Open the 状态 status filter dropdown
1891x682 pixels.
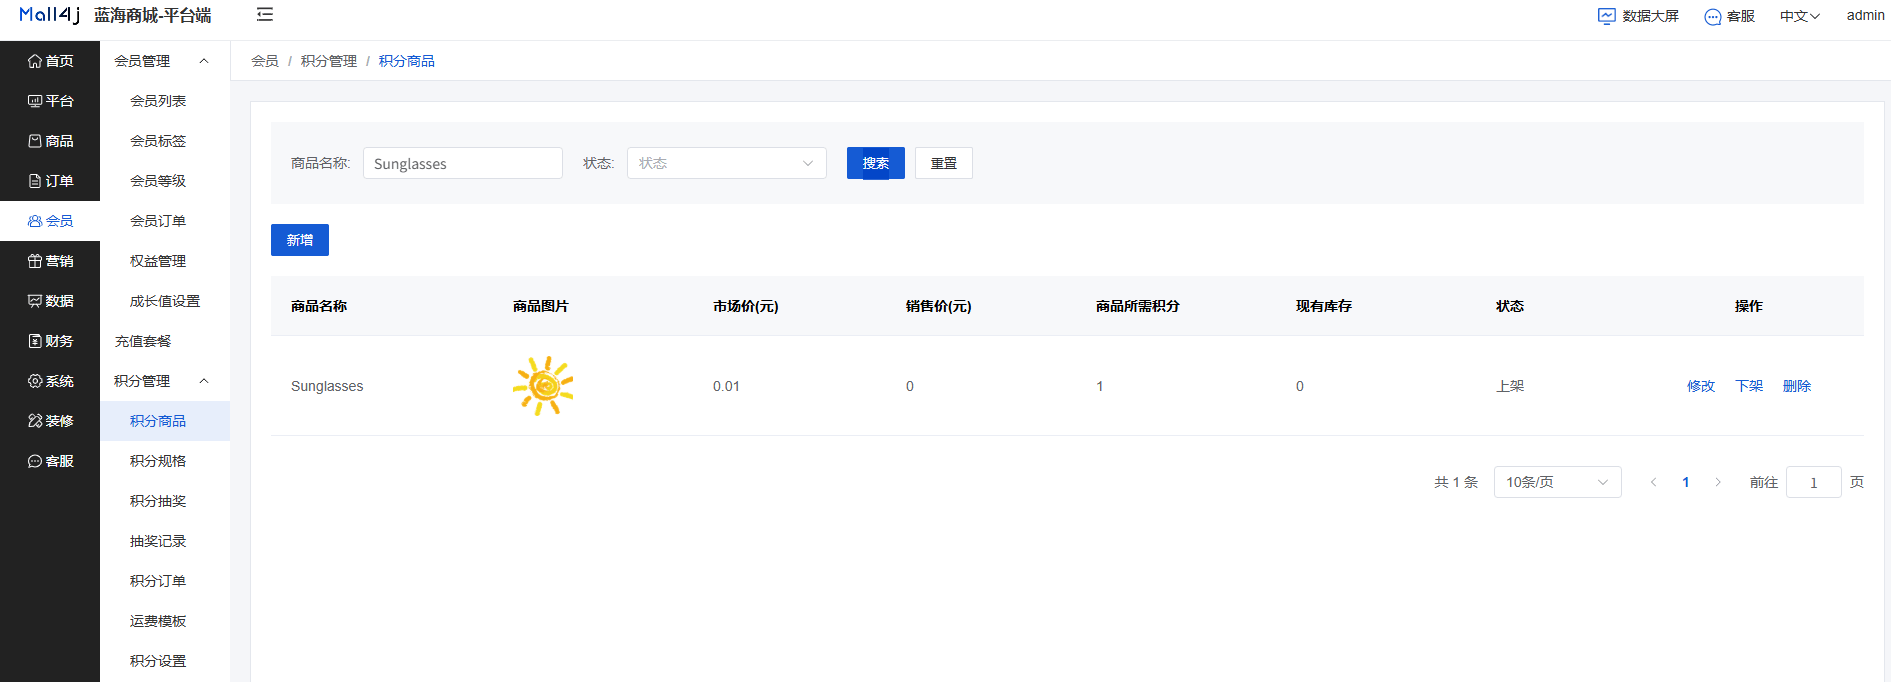click(727, 163)
